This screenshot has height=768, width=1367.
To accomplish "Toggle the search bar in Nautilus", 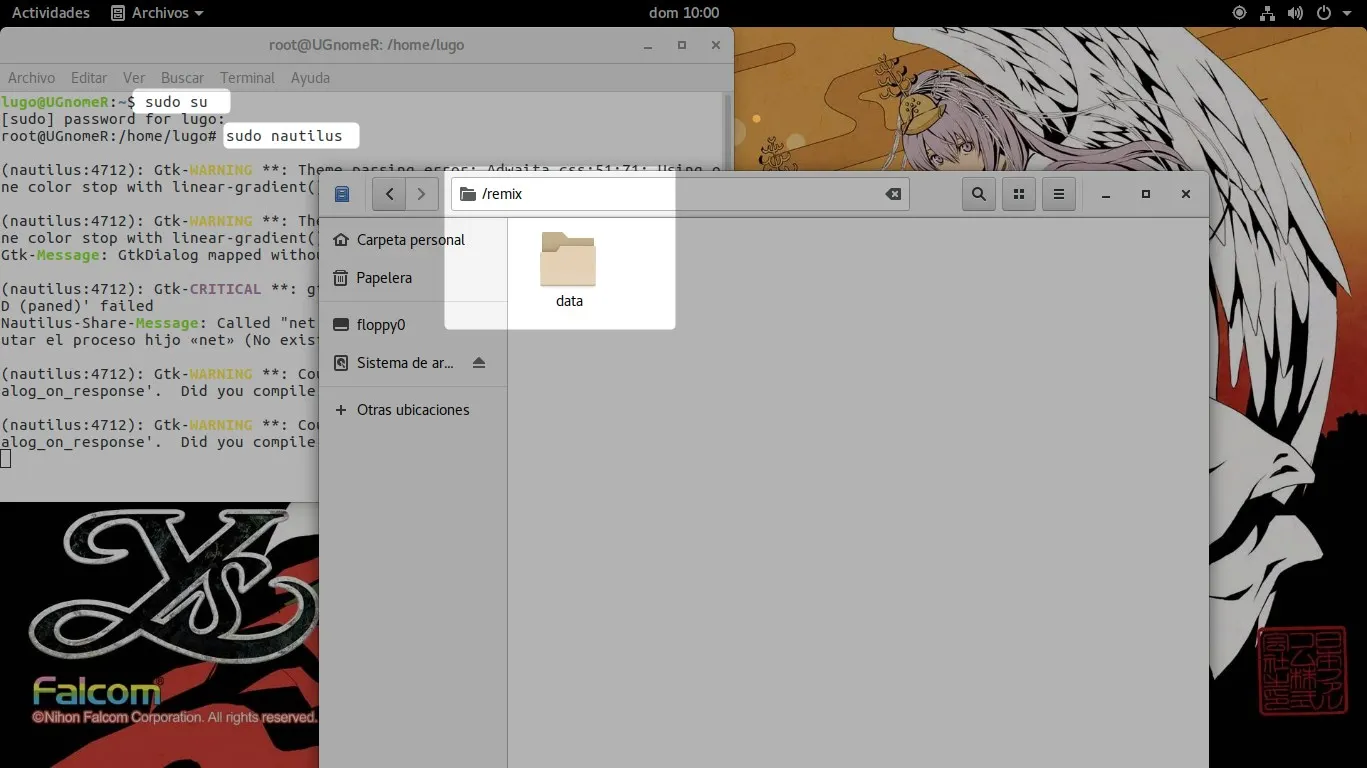I will [978, 194].
